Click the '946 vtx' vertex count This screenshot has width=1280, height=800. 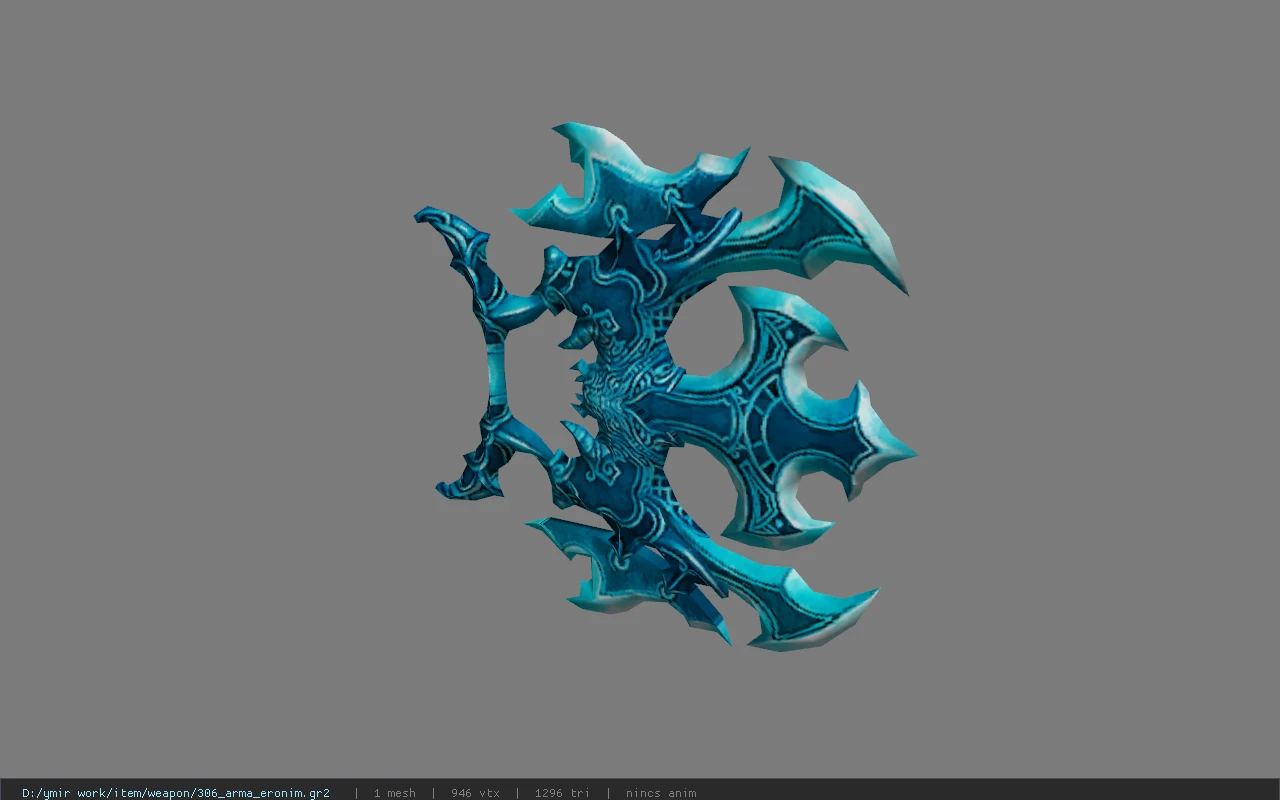[x=475, y=793]
